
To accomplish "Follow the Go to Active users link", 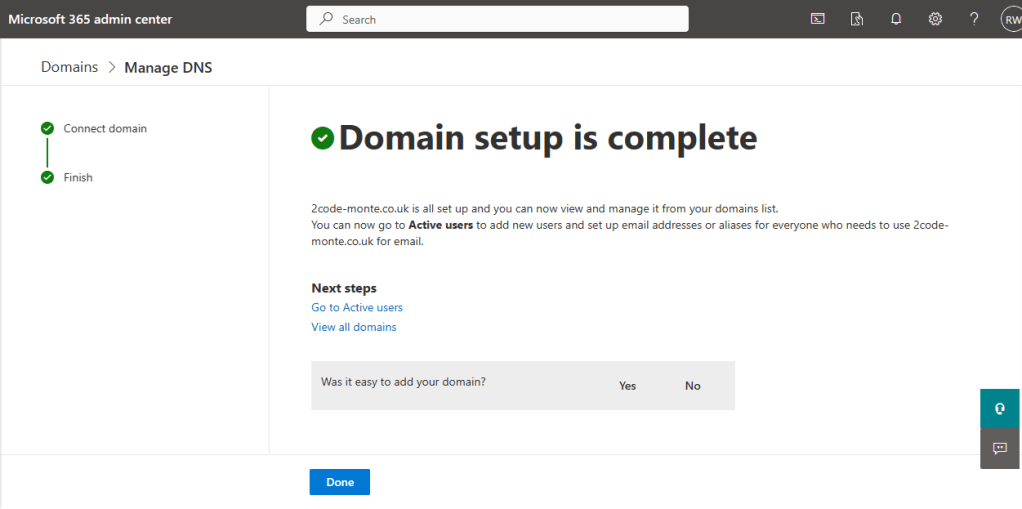I will point(357,308).
